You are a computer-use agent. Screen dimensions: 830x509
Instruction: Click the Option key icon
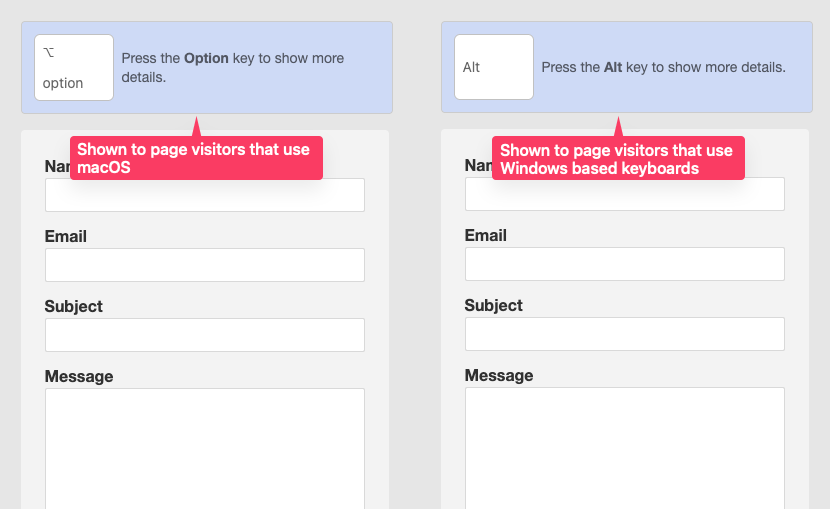74,68
